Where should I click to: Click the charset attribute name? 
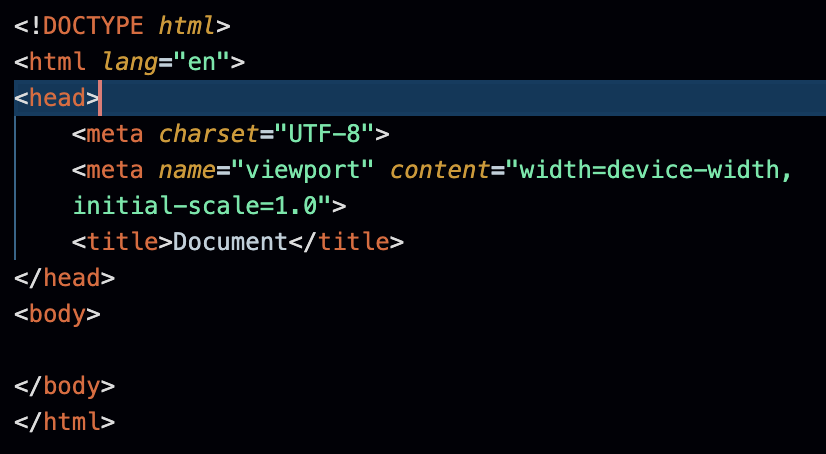click(209, 134)
